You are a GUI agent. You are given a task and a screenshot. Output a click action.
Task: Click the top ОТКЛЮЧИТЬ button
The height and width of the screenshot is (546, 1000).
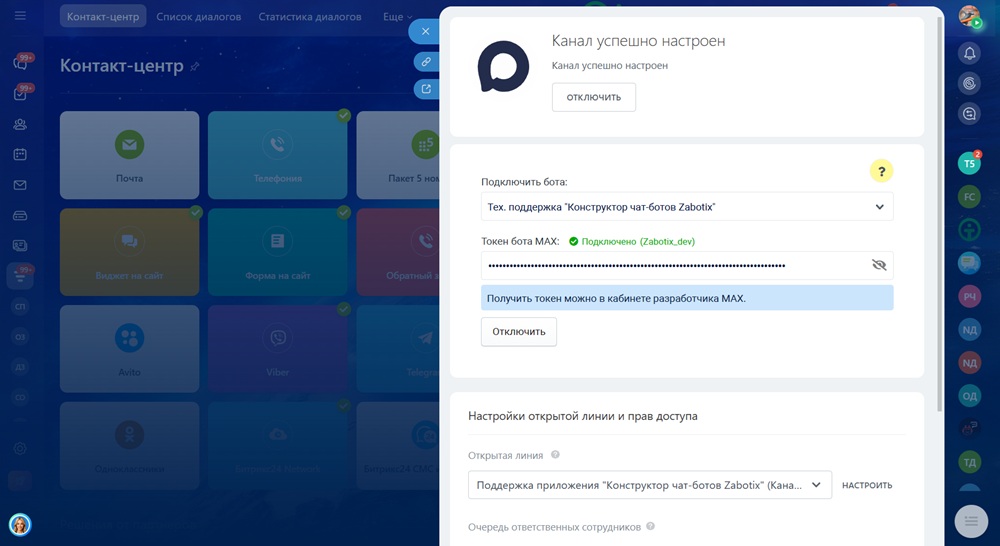coord(594,97)
